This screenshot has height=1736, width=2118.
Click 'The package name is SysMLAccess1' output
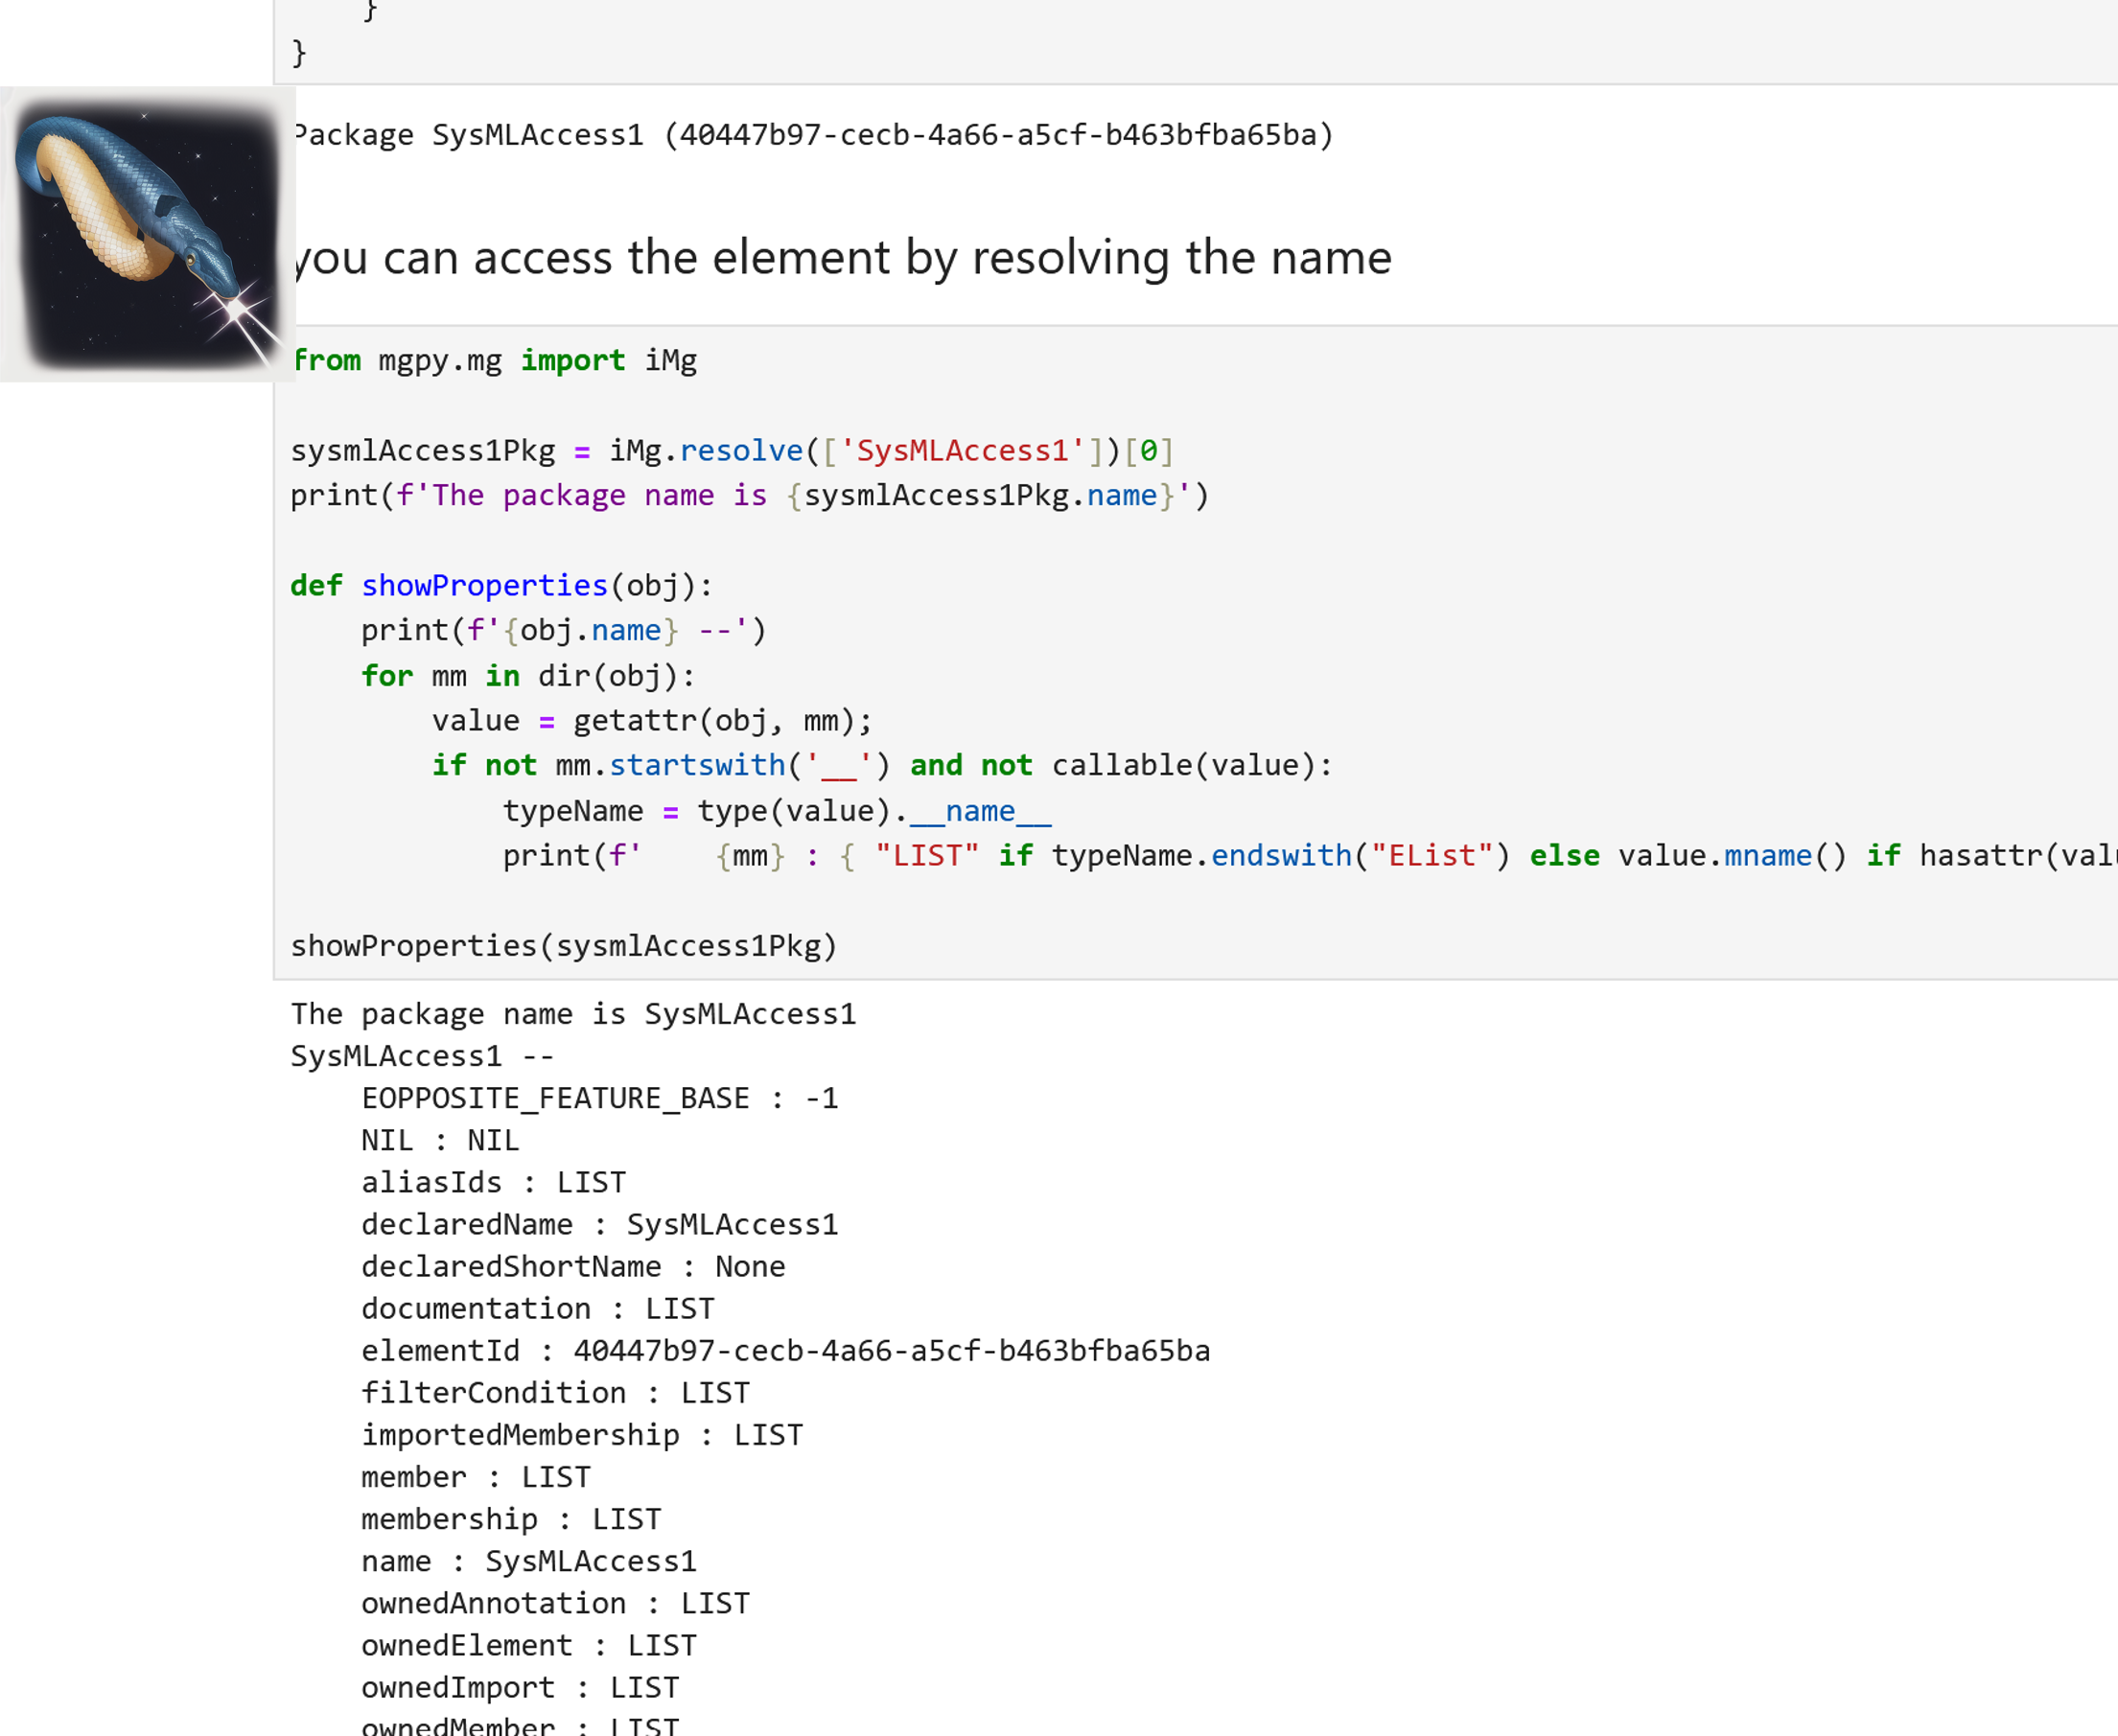click(573, 1014)
